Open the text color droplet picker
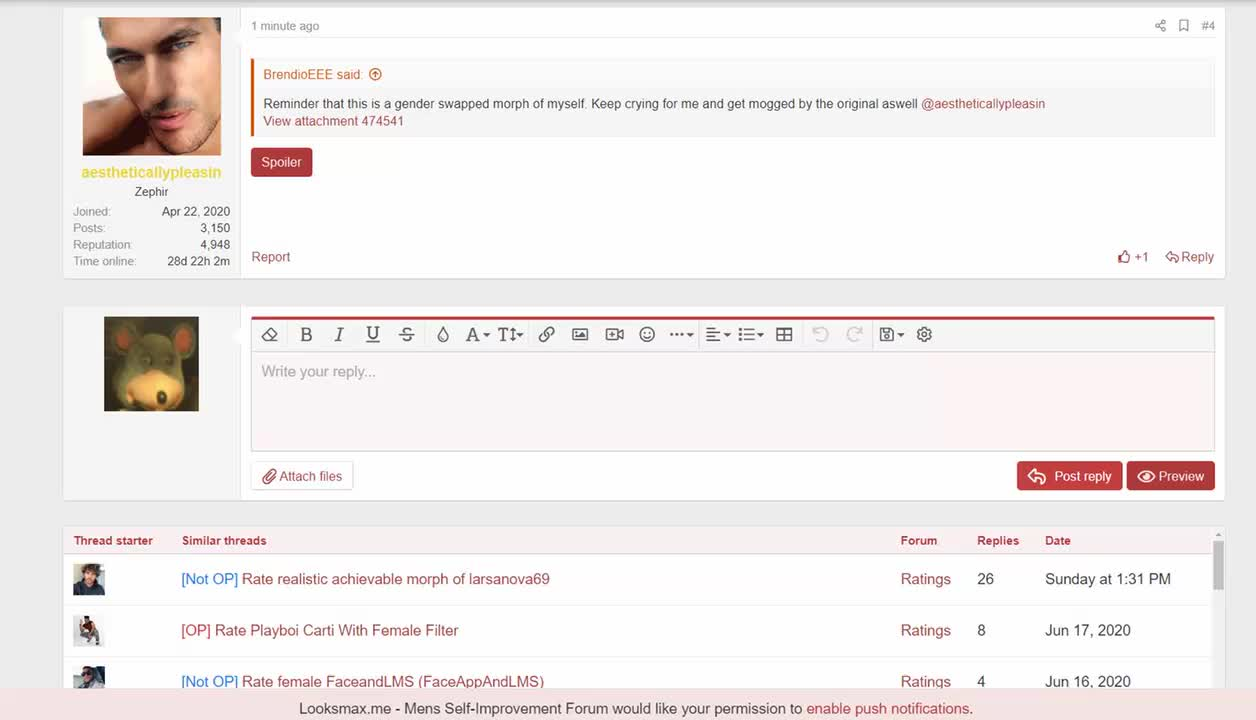The height and width of the screenshot is (720, 1256). [x=442, y=335]
